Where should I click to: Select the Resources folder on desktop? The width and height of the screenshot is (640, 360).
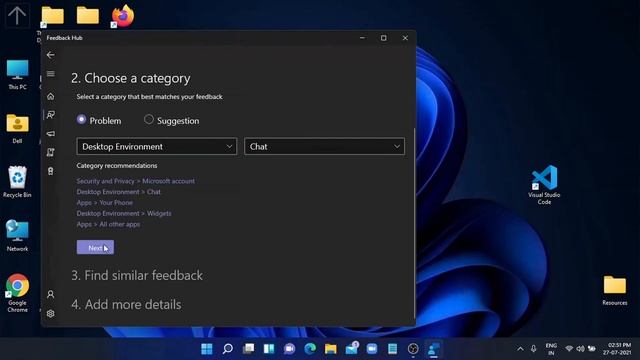(x=615, y=290)
